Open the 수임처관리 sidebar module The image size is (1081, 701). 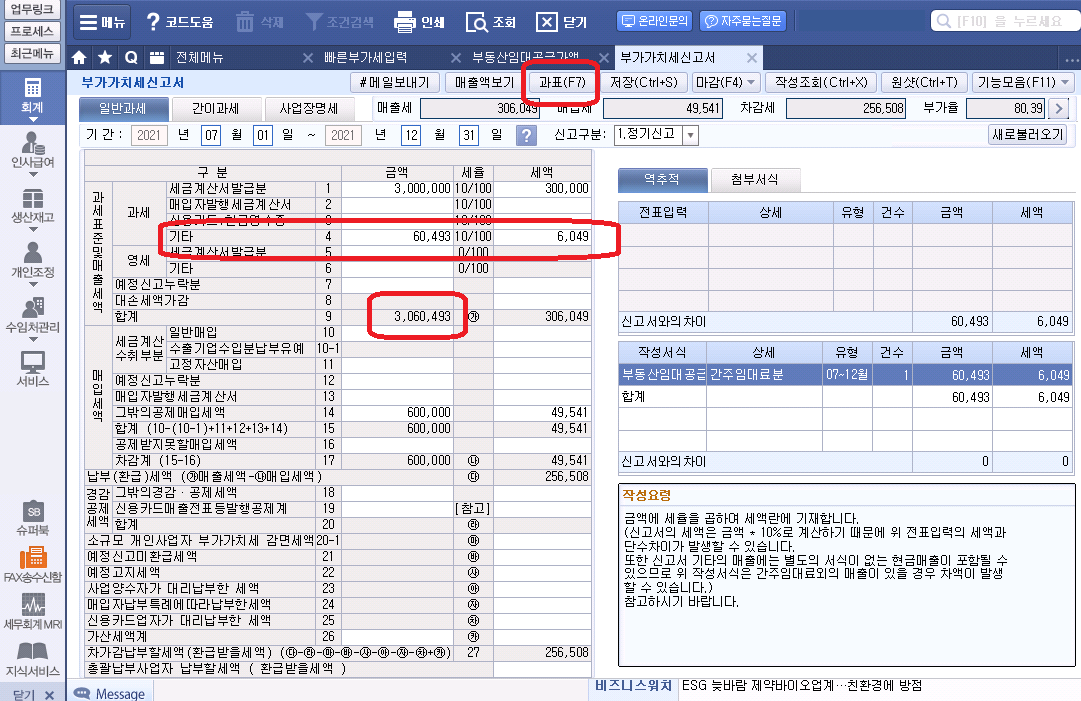pos(32,315)
